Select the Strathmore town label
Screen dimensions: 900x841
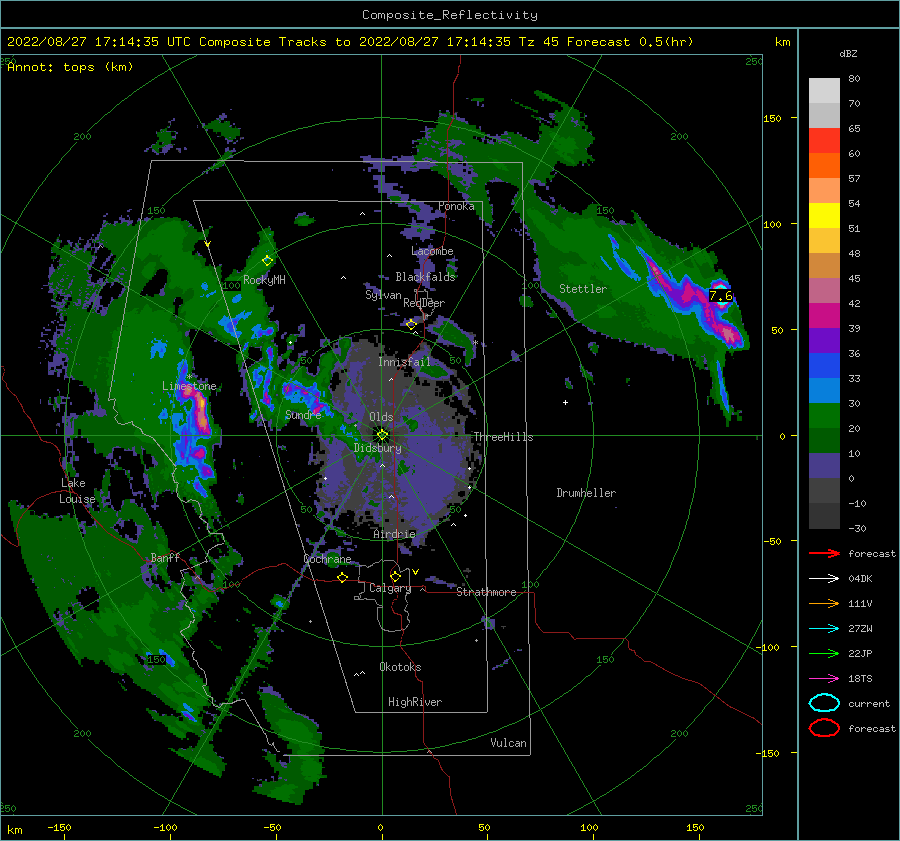486,592
